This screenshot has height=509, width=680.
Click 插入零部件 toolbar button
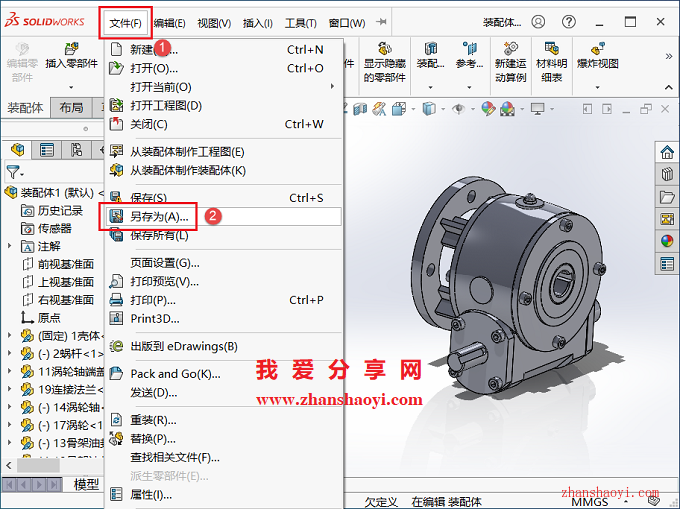coord(72,55)
